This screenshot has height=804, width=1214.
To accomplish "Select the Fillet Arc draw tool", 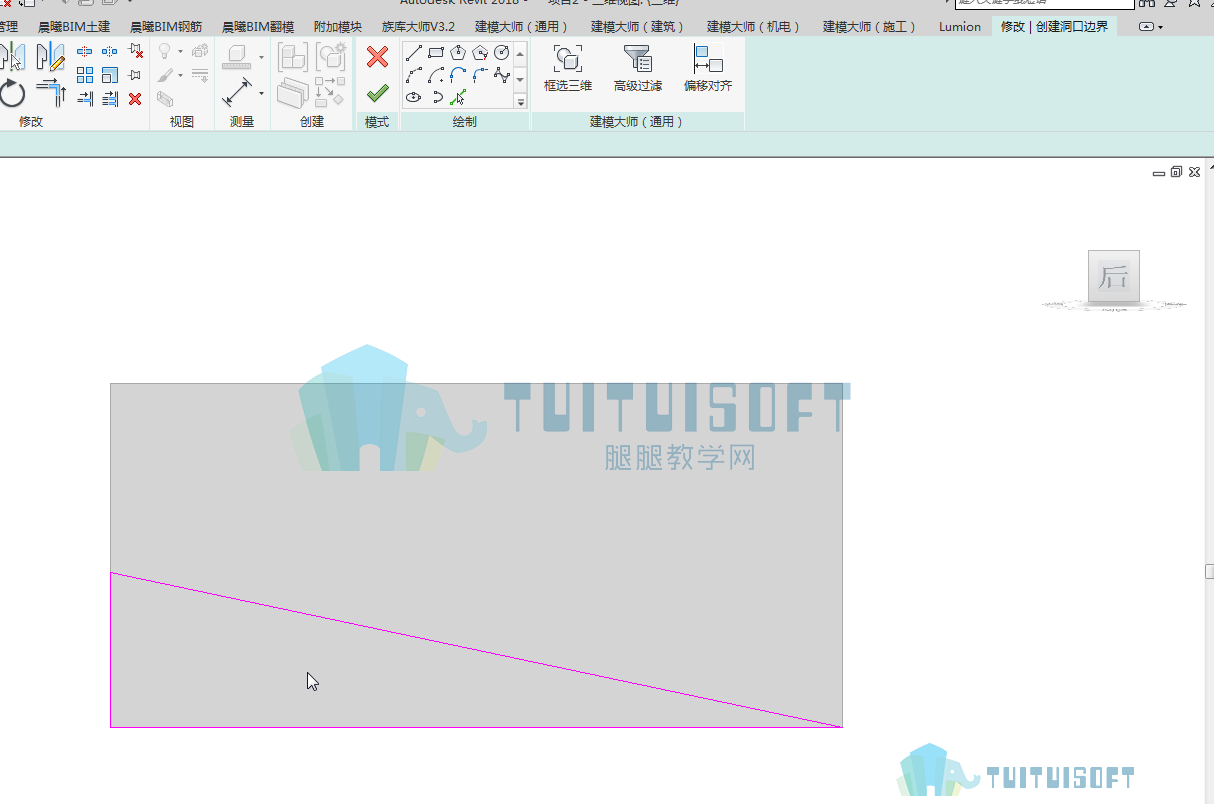I will [x=480, y=75].
